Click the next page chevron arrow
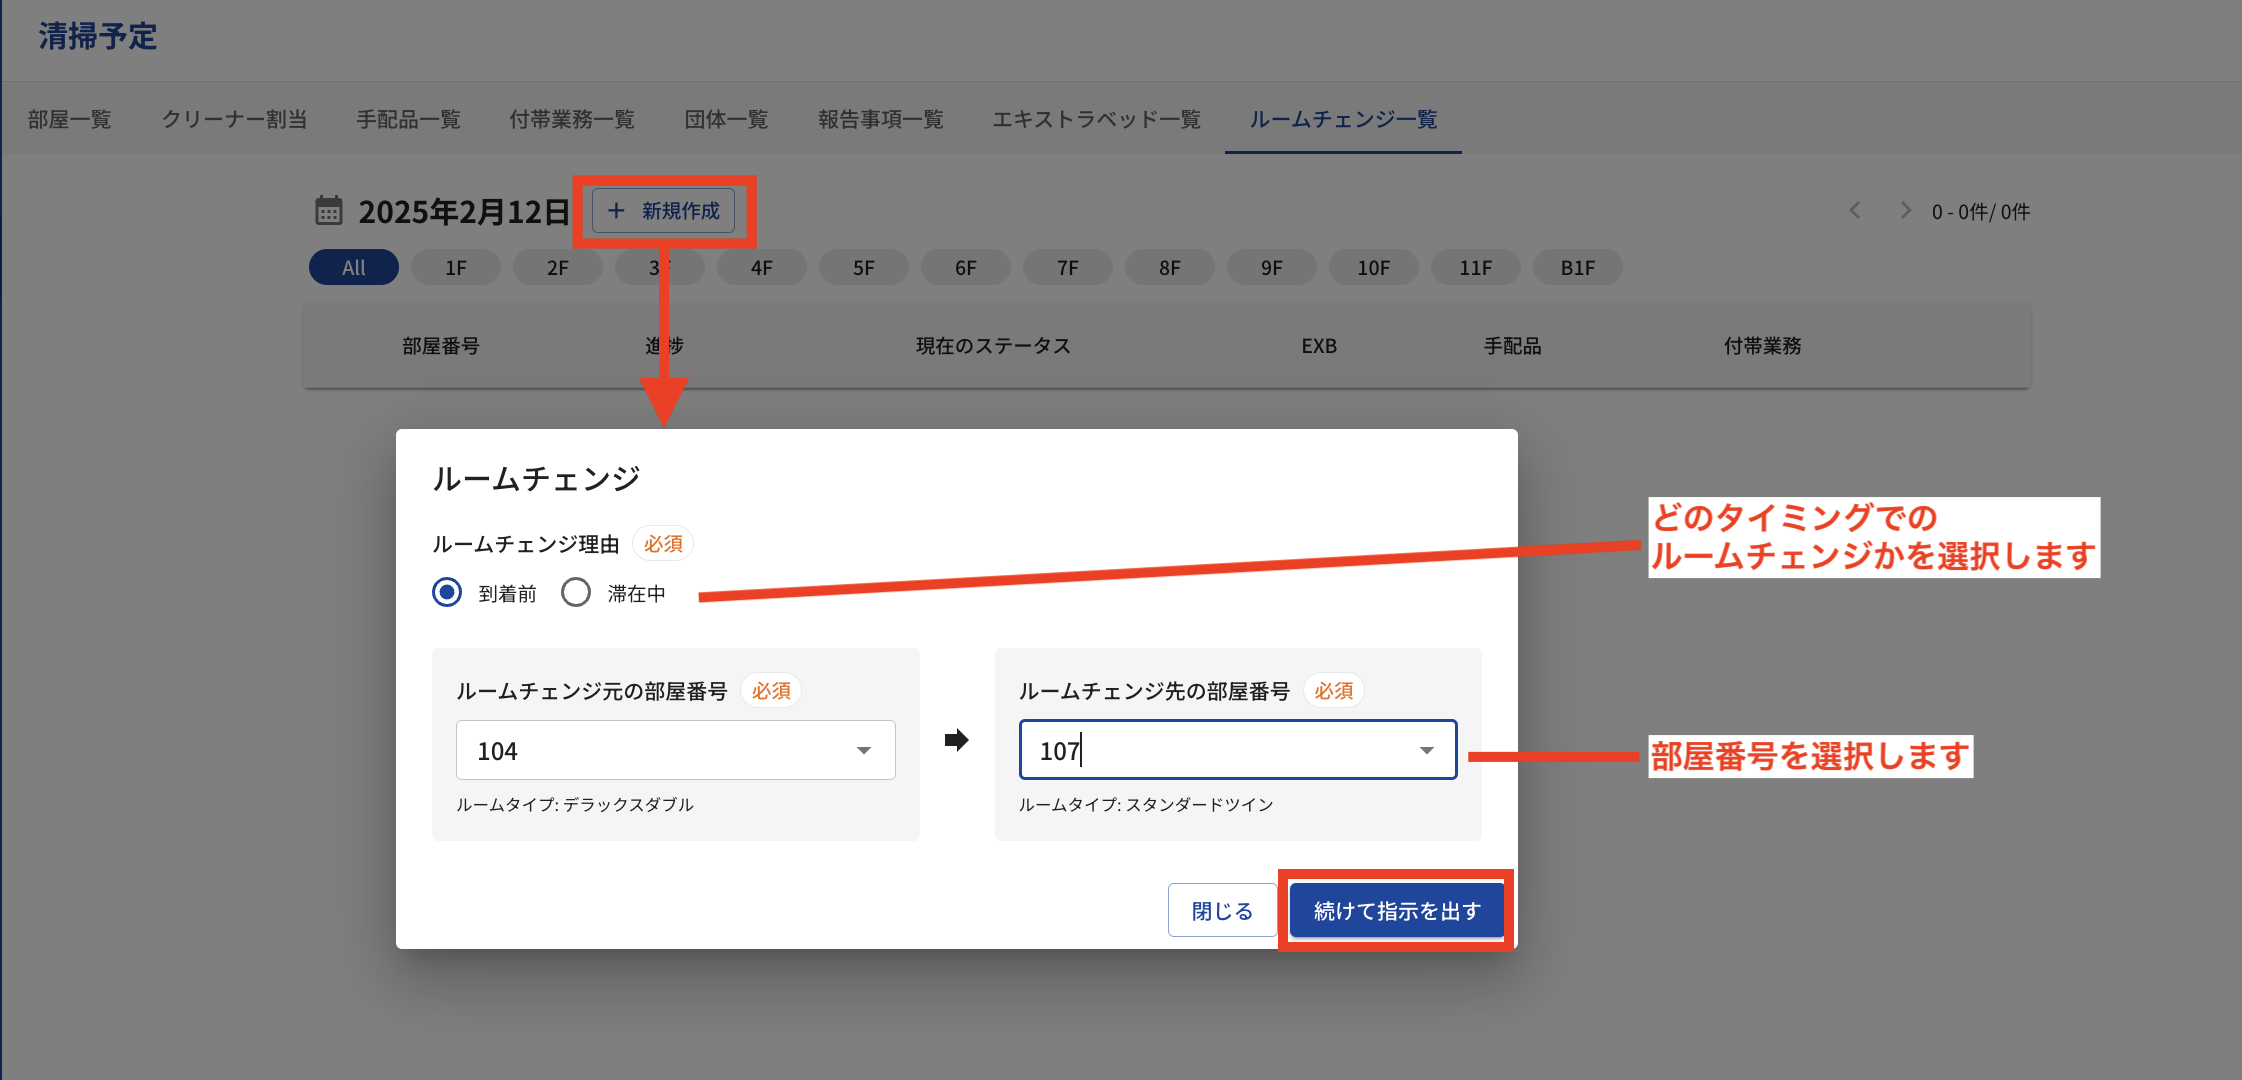Image resolution: width=2242 pixels, height=1080 pixels. point(1905,211)
